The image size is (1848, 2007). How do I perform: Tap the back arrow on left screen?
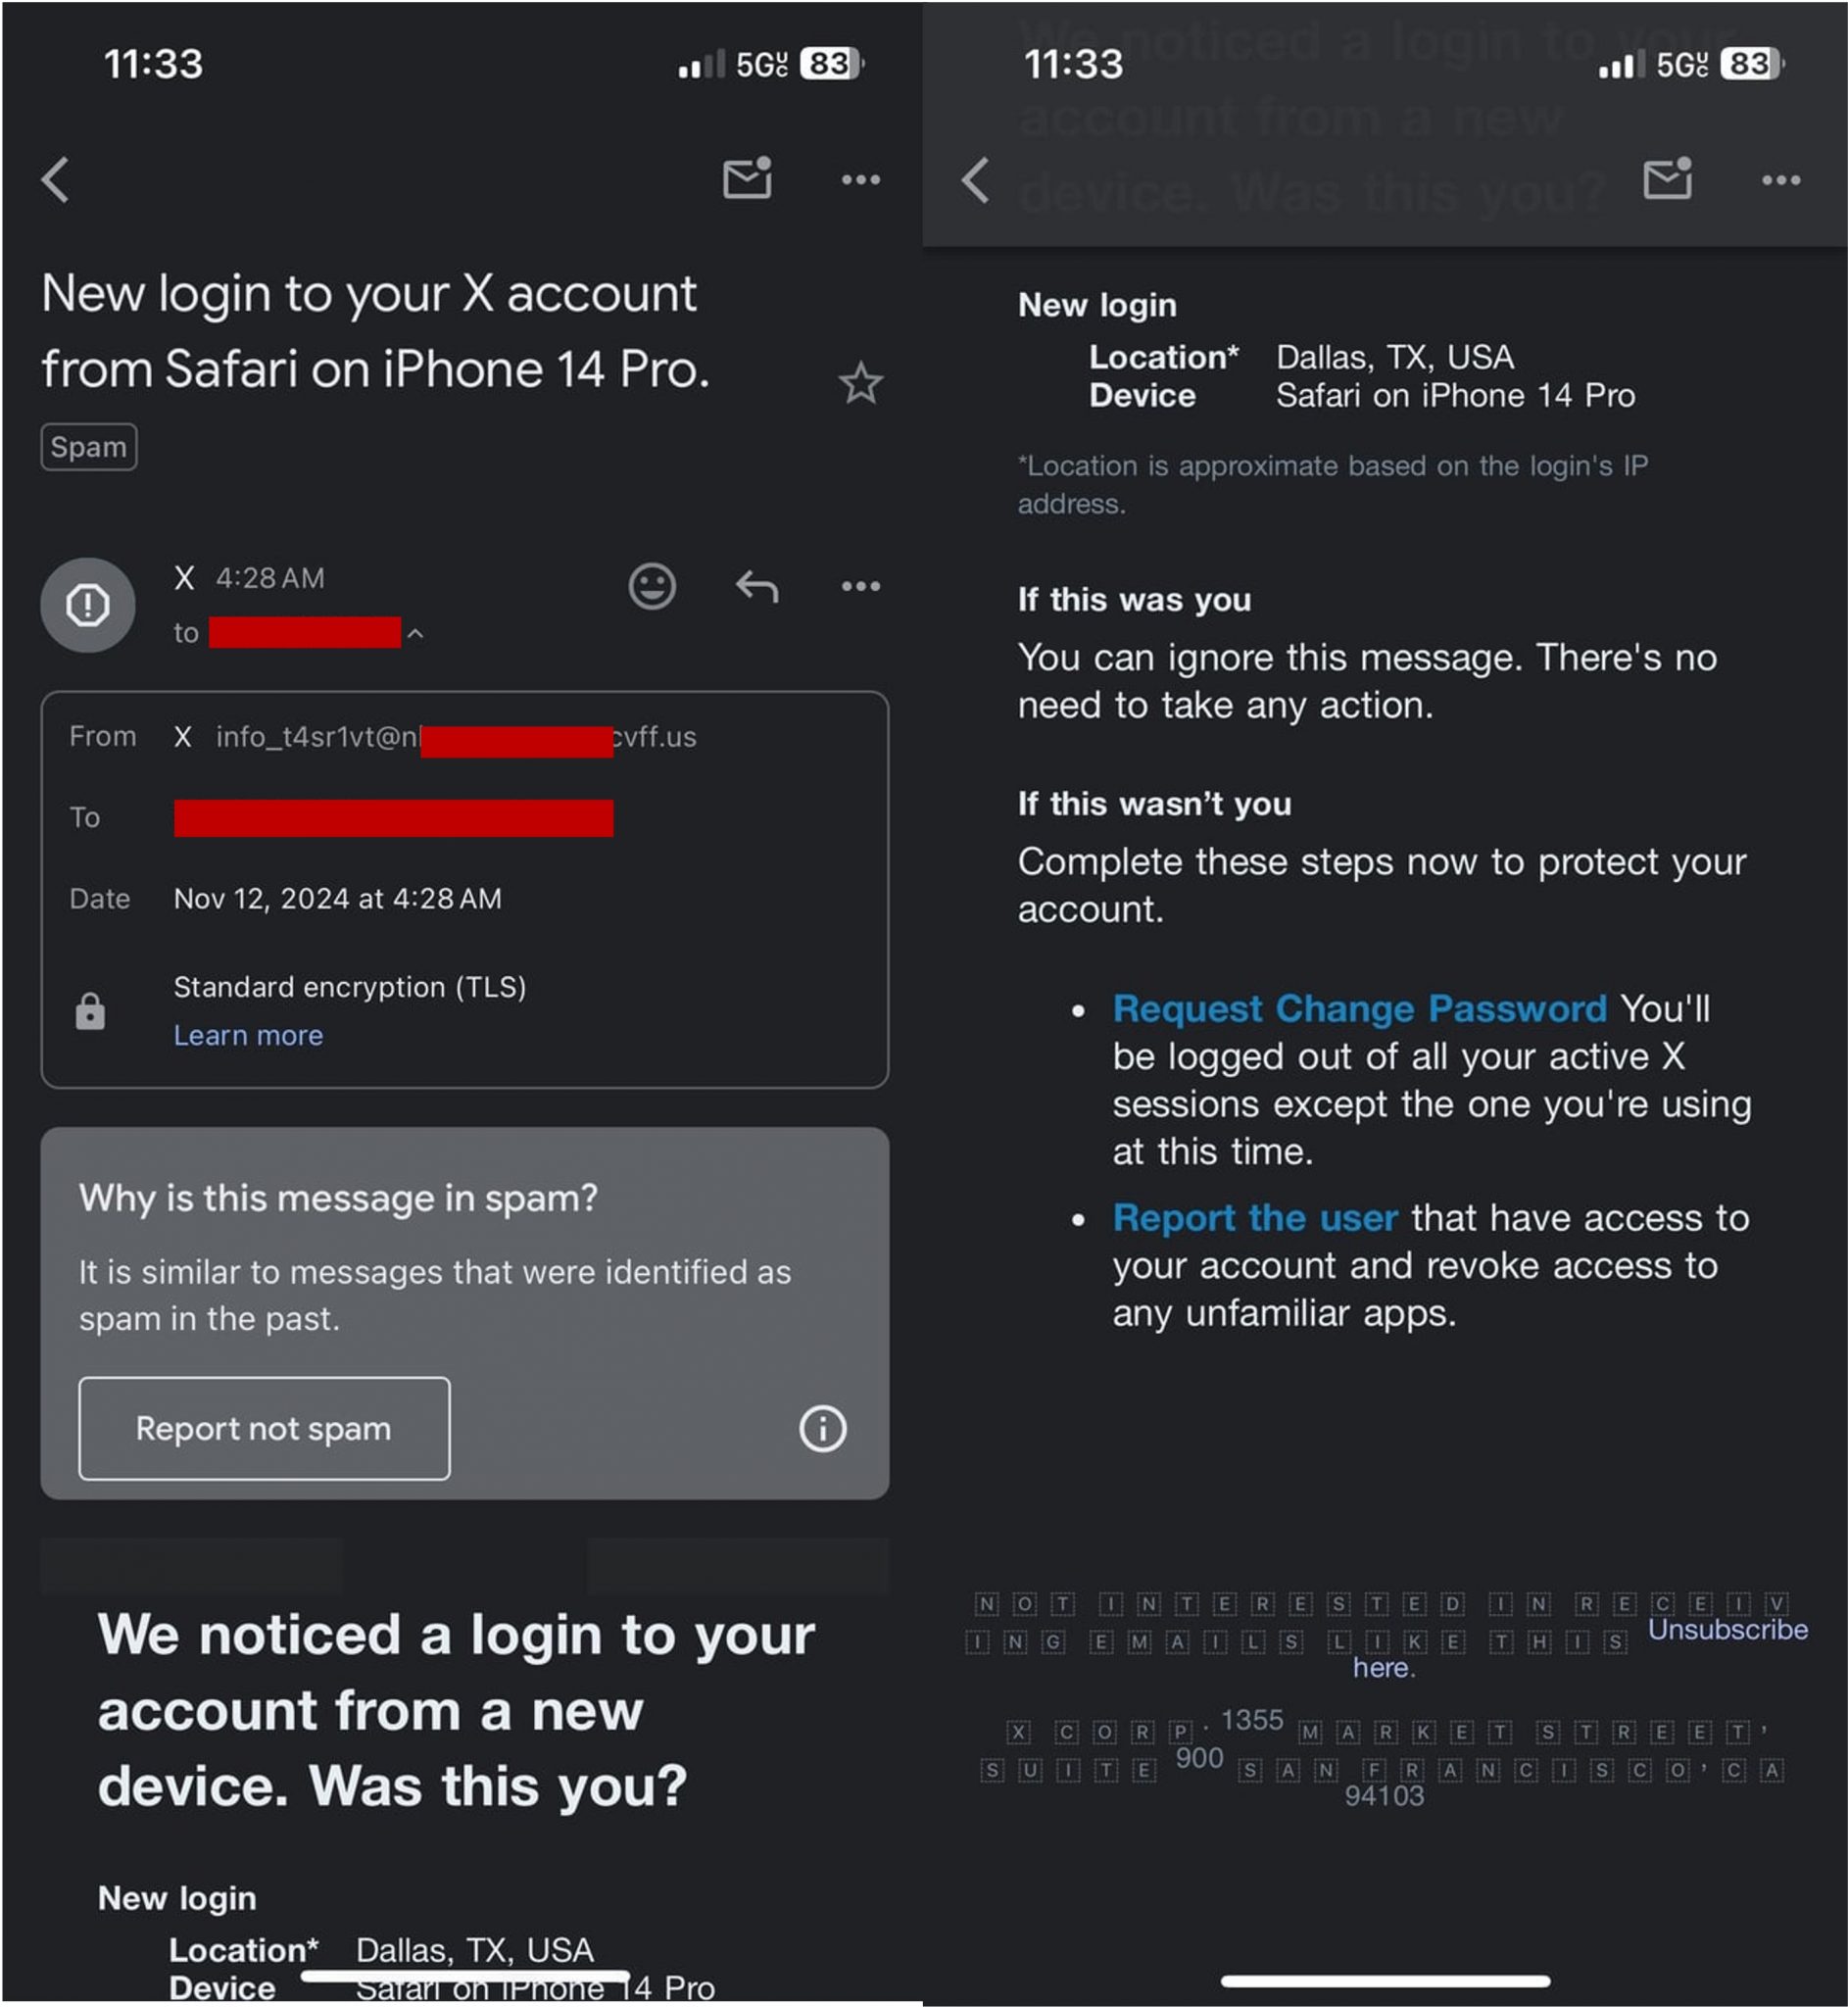[56, 180]
